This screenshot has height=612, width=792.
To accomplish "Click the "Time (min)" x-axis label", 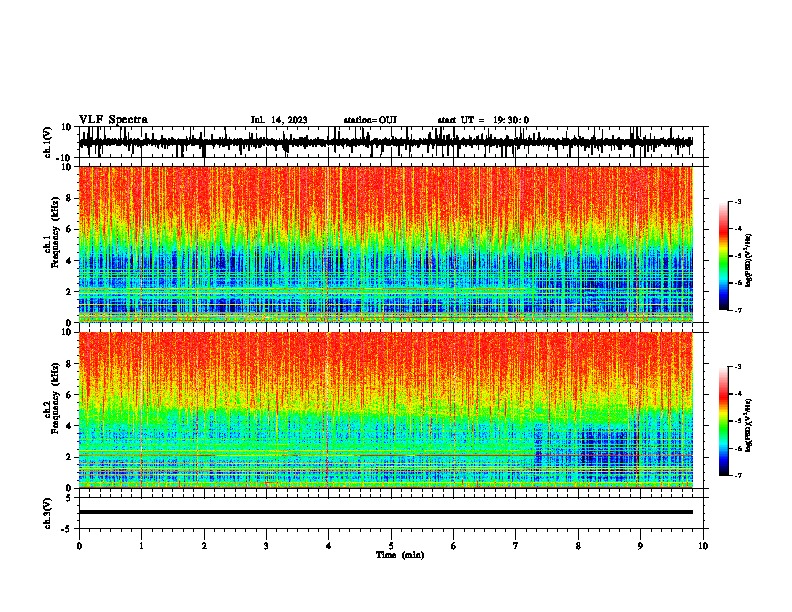I will 400,555.
